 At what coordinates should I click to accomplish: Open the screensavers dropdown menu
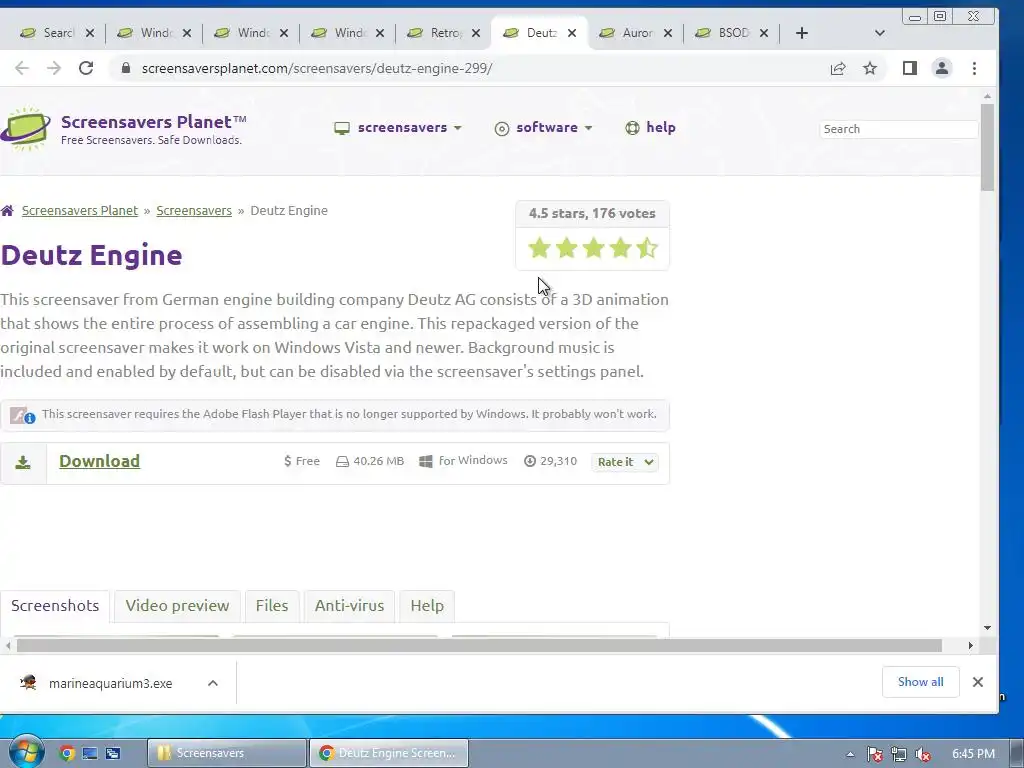coord(398,128)
